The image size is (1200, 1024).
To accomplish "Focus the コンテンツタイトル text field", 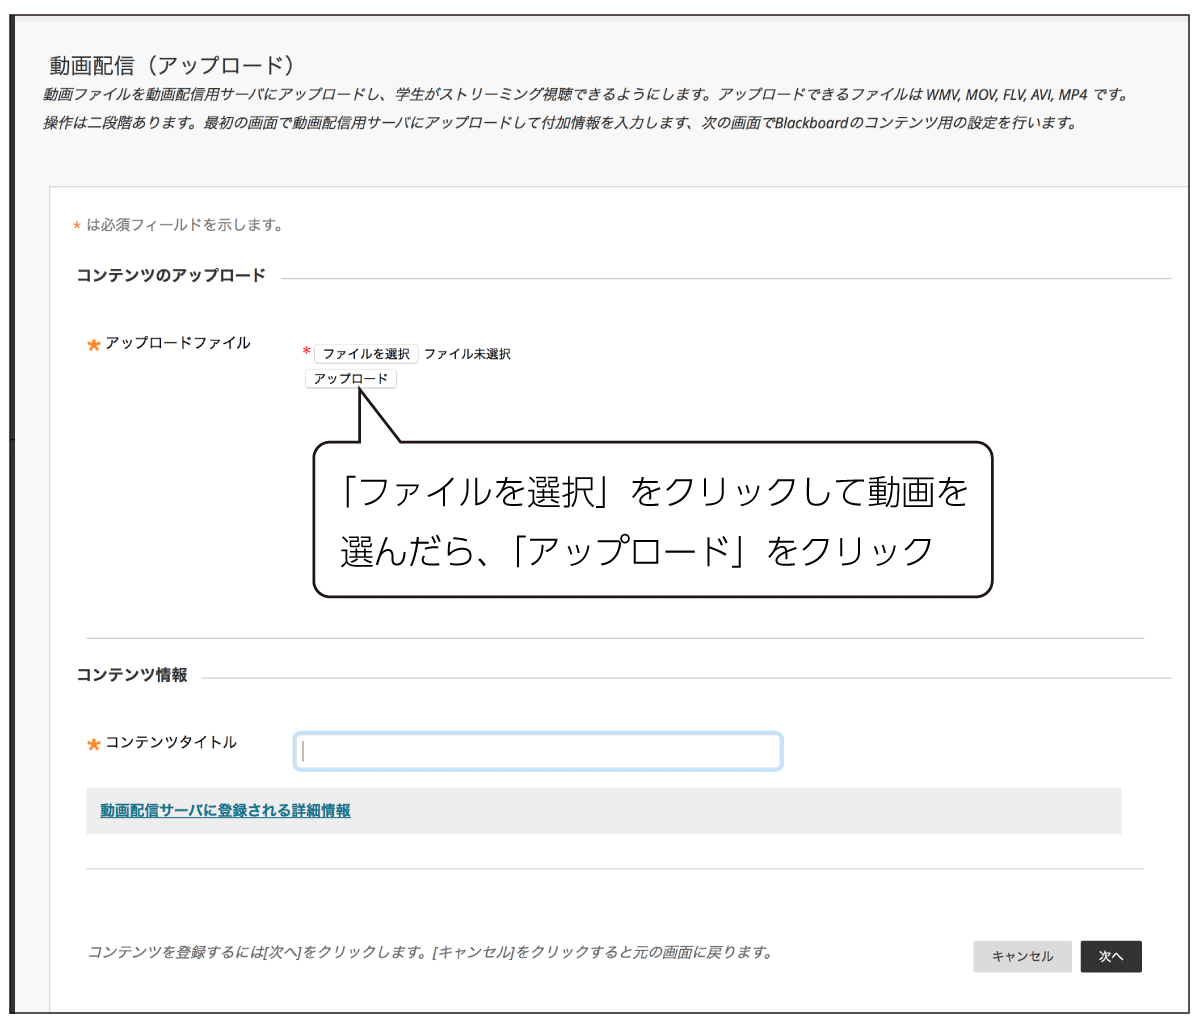I will [x=538, y=752].
